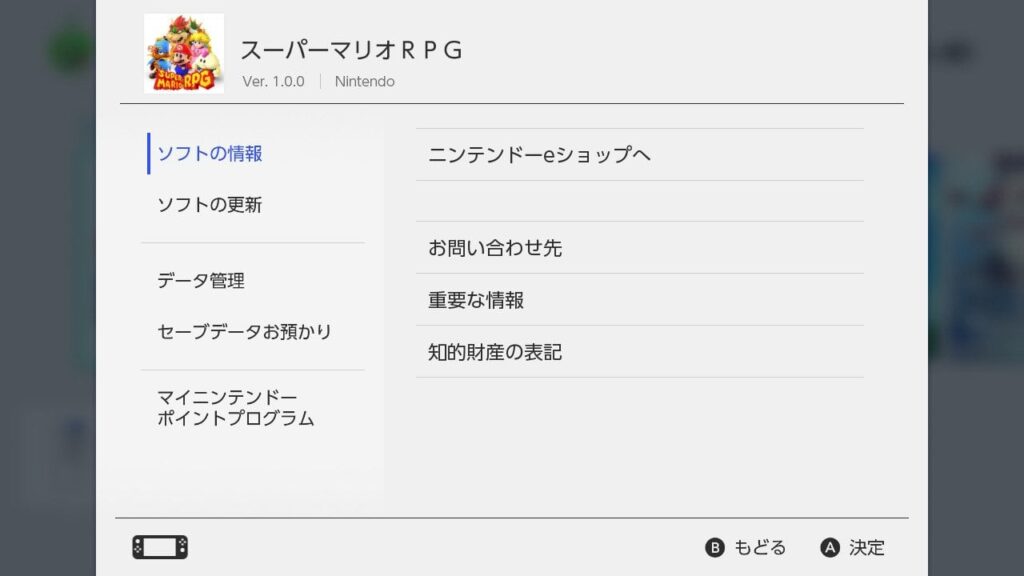Click the Nintendo publisher label icon area
Viewport: 1024px width, 576px height.
(x=364, y=81)
